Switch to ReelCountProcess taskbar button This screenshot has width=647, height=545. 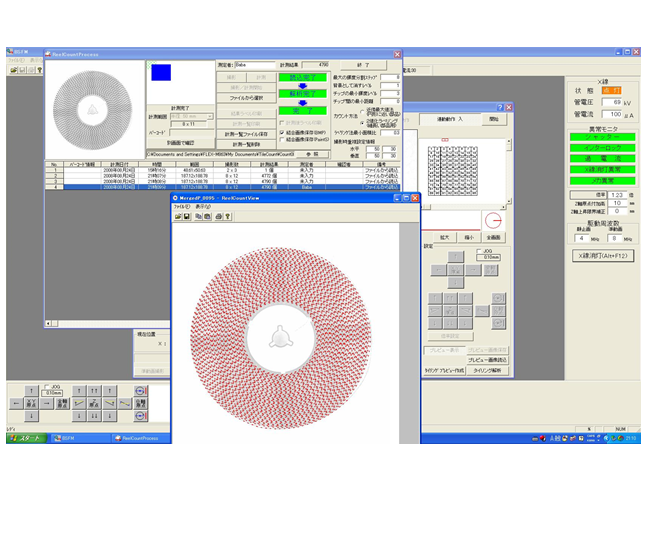(141, 438)
